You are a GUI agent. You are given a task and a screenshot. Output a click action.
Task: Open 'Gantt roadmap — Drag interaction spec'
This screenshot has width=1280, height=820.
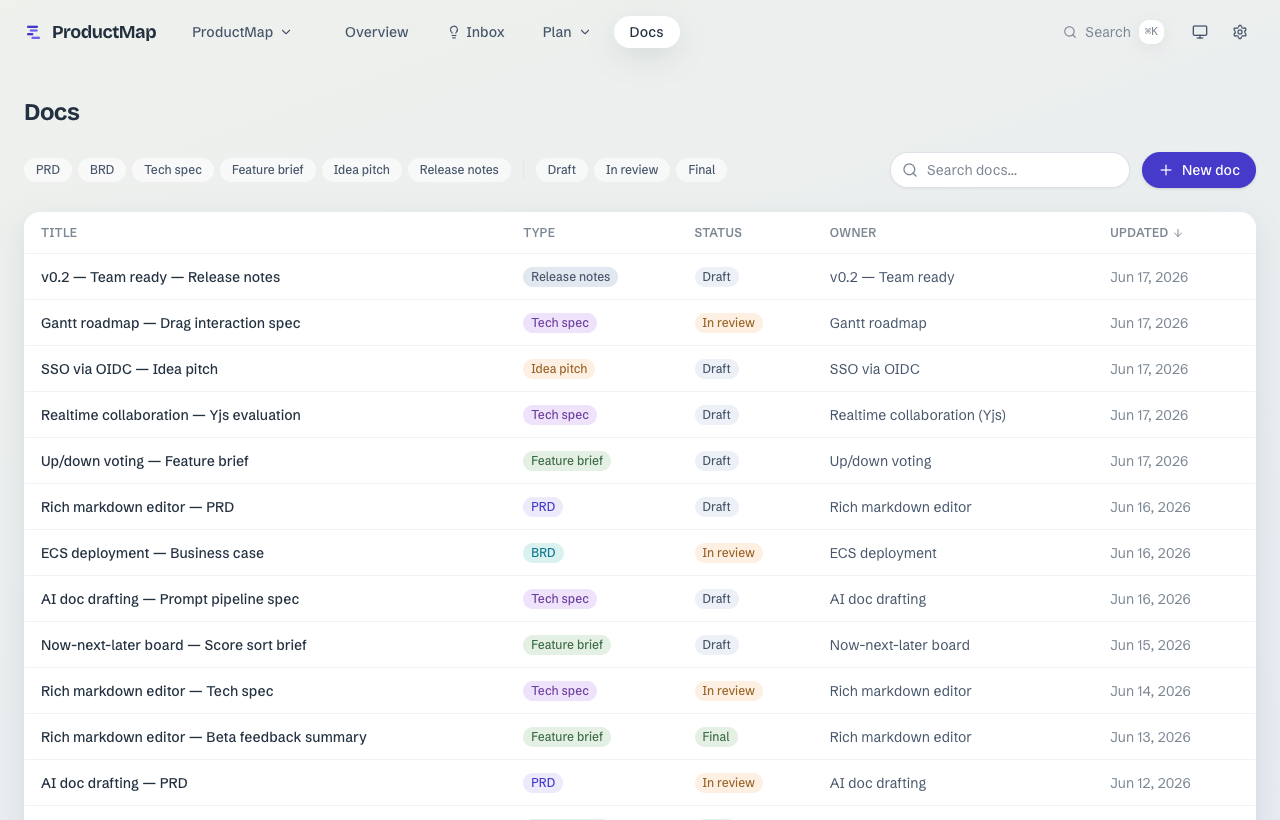coord(170,323)
